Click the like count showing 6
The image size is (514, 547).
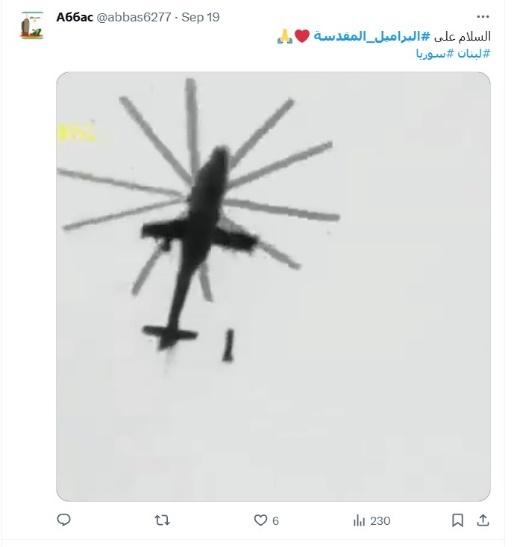click(275, 521)
